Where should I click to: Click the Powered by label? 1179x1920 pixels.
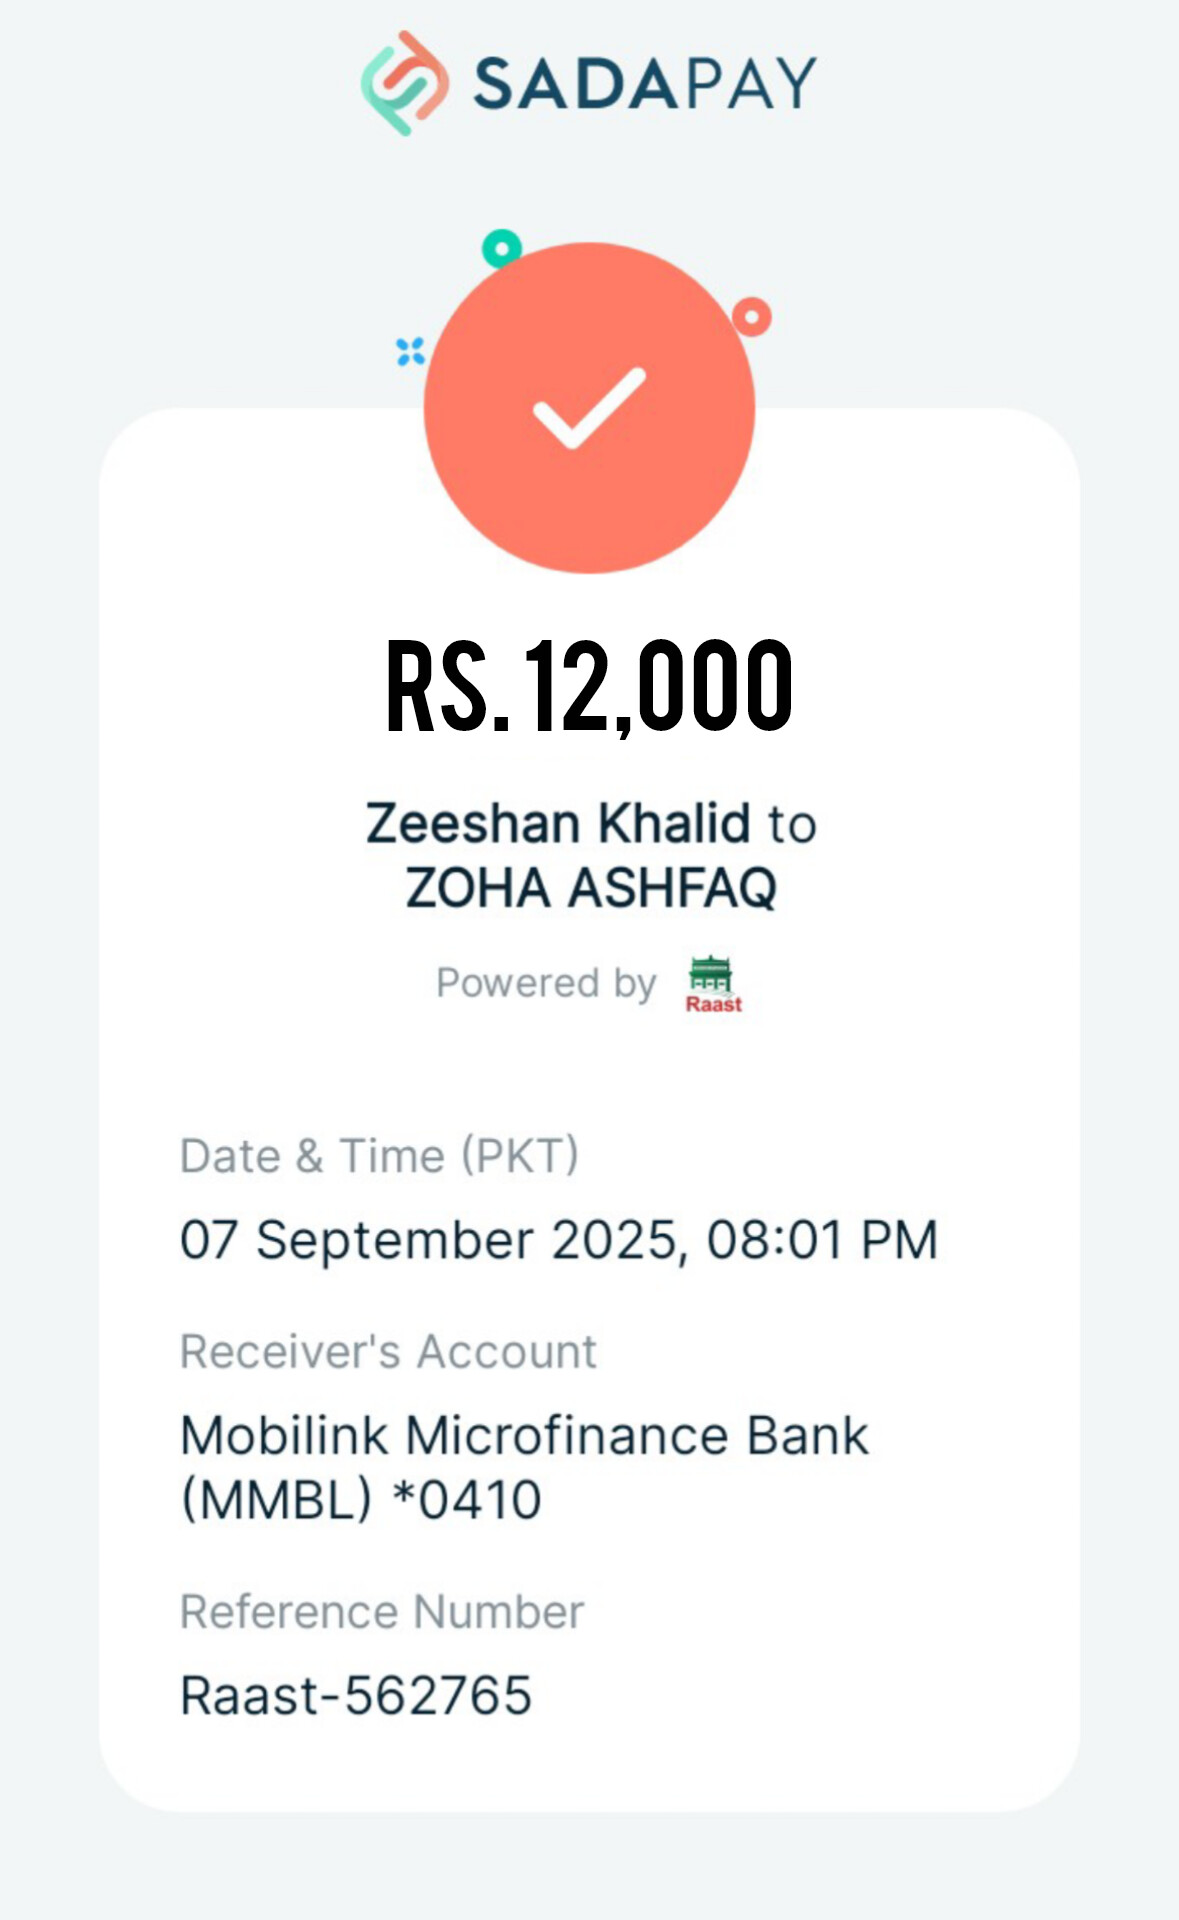click(546, 983)
